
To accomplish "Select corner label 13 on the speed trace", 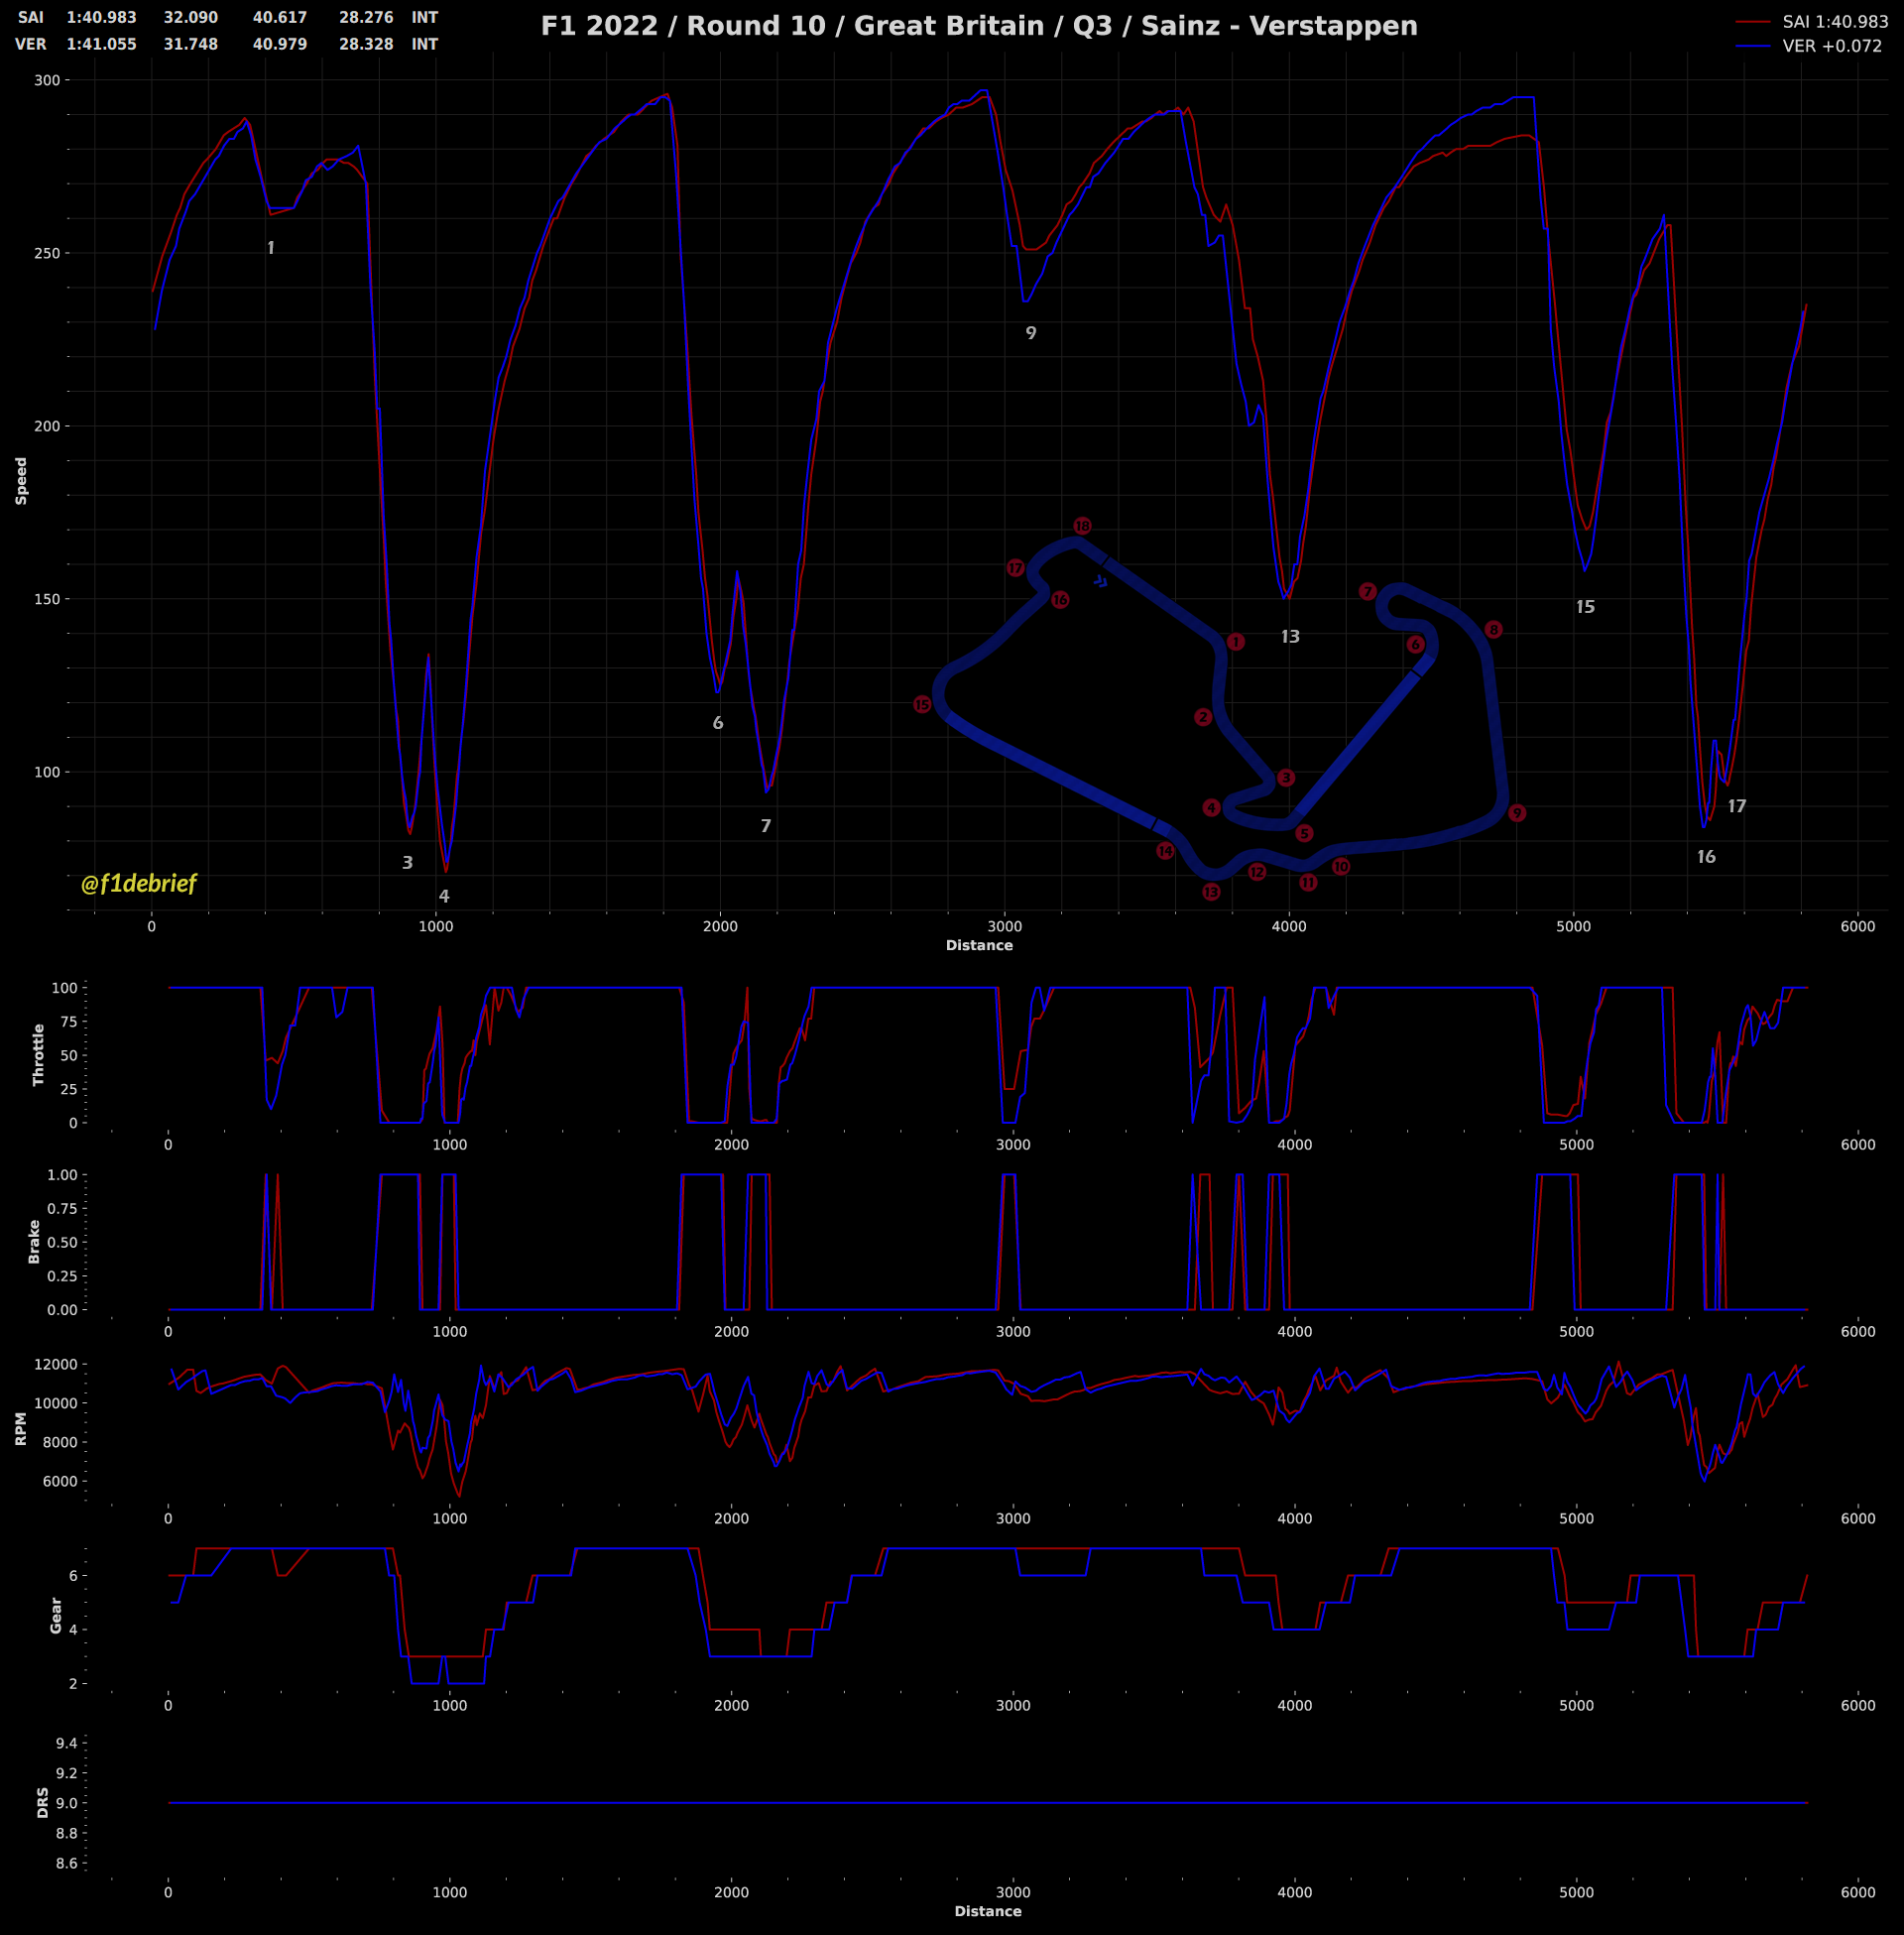I will click(1290, 637).
